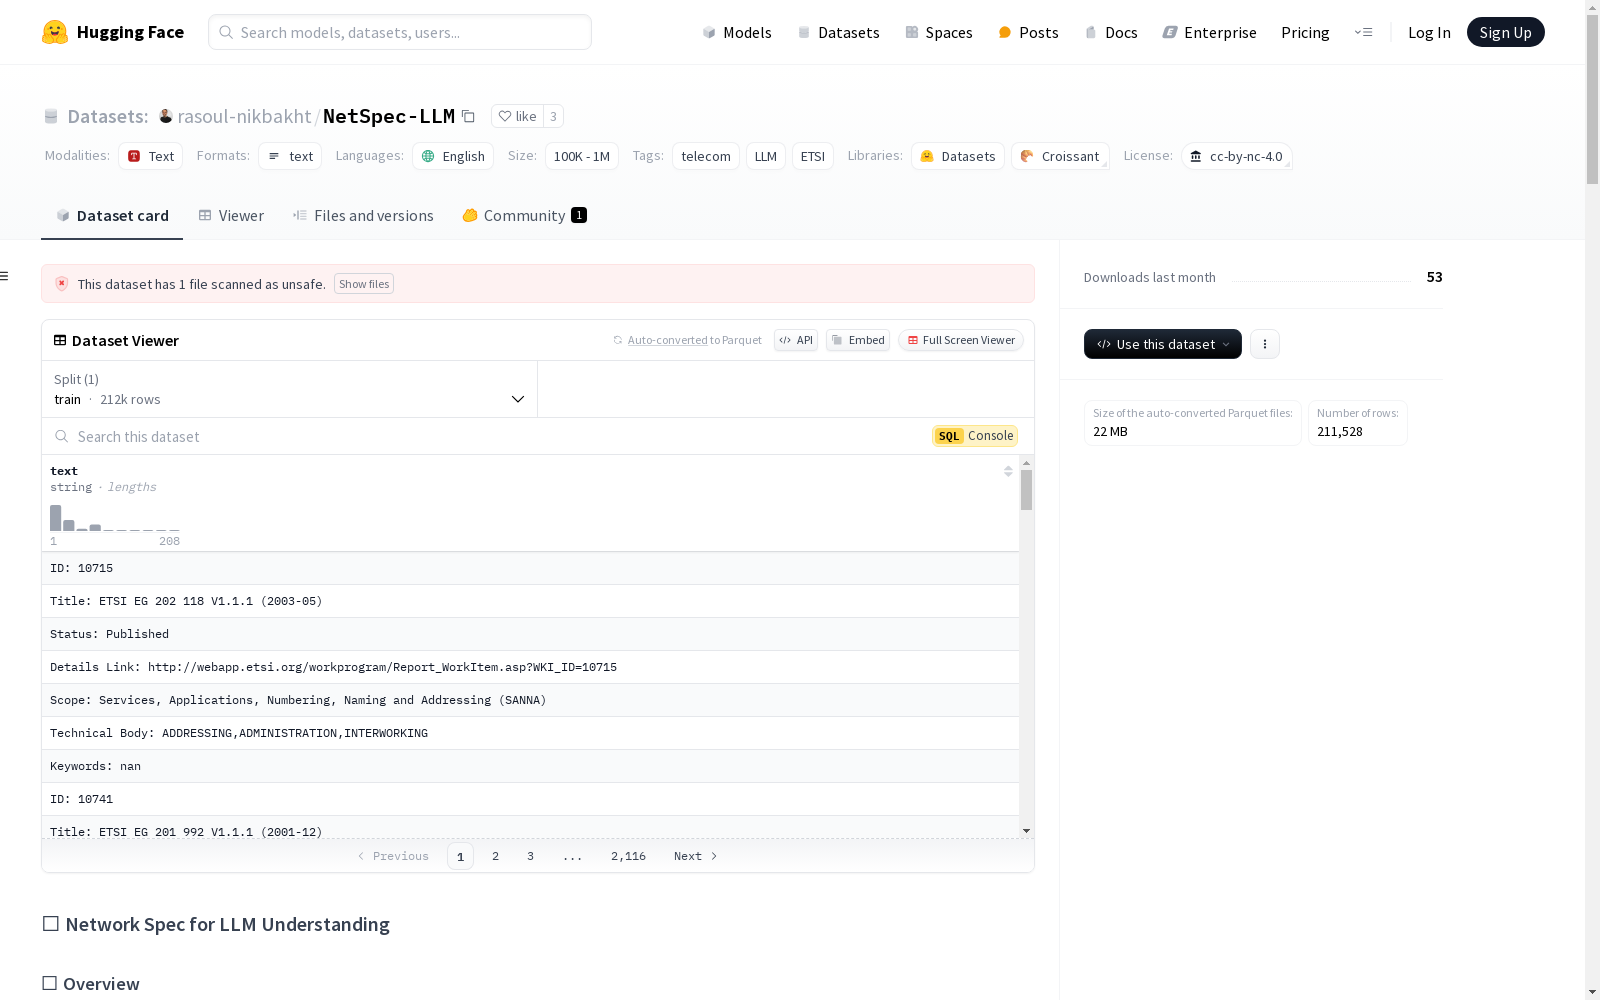Open the three-dot more options menu
Screen dimensions: 1600x1000
(1265, 344)
